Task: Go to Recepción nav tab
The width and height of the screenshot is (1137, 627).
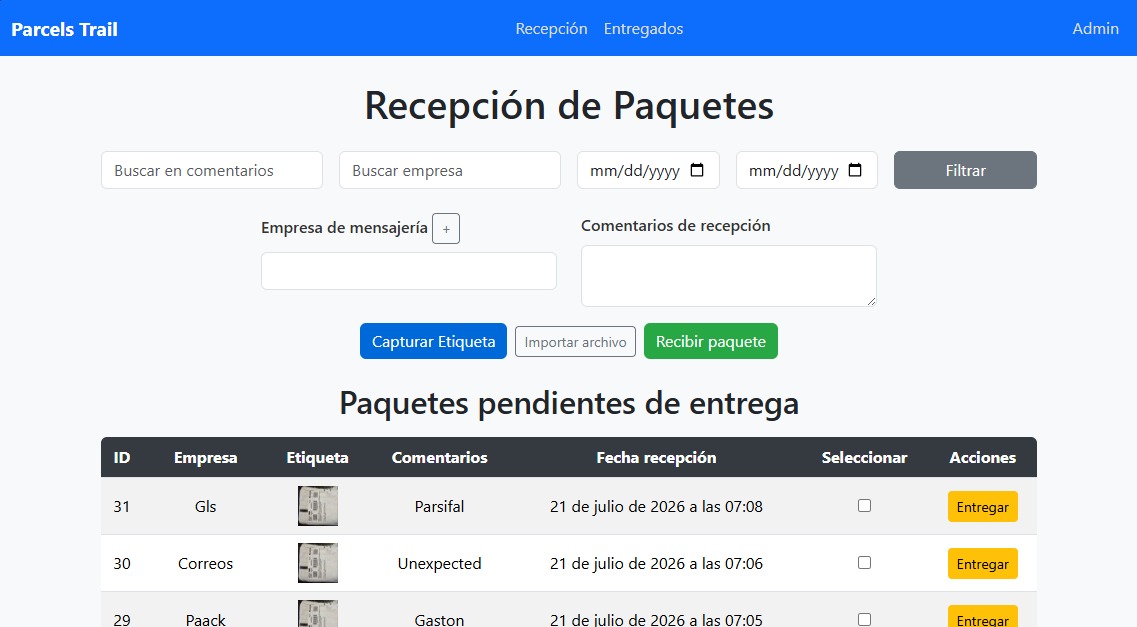Action: [x=551, y=29]
